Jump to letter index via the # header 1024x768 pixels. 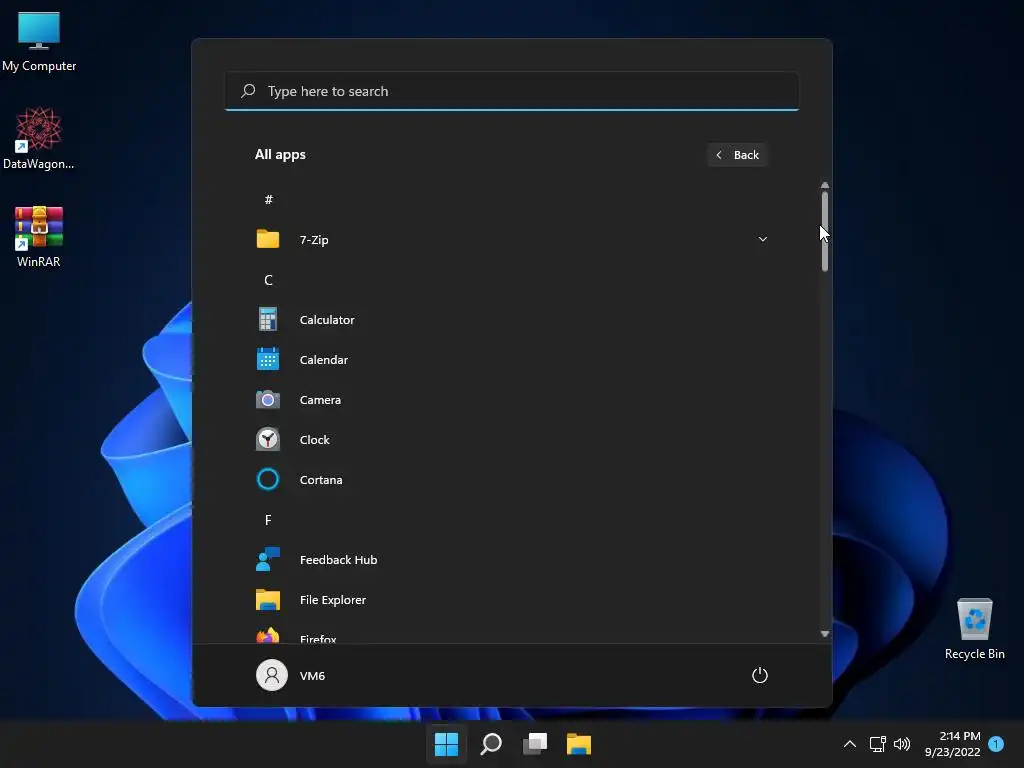coord(268,199)
